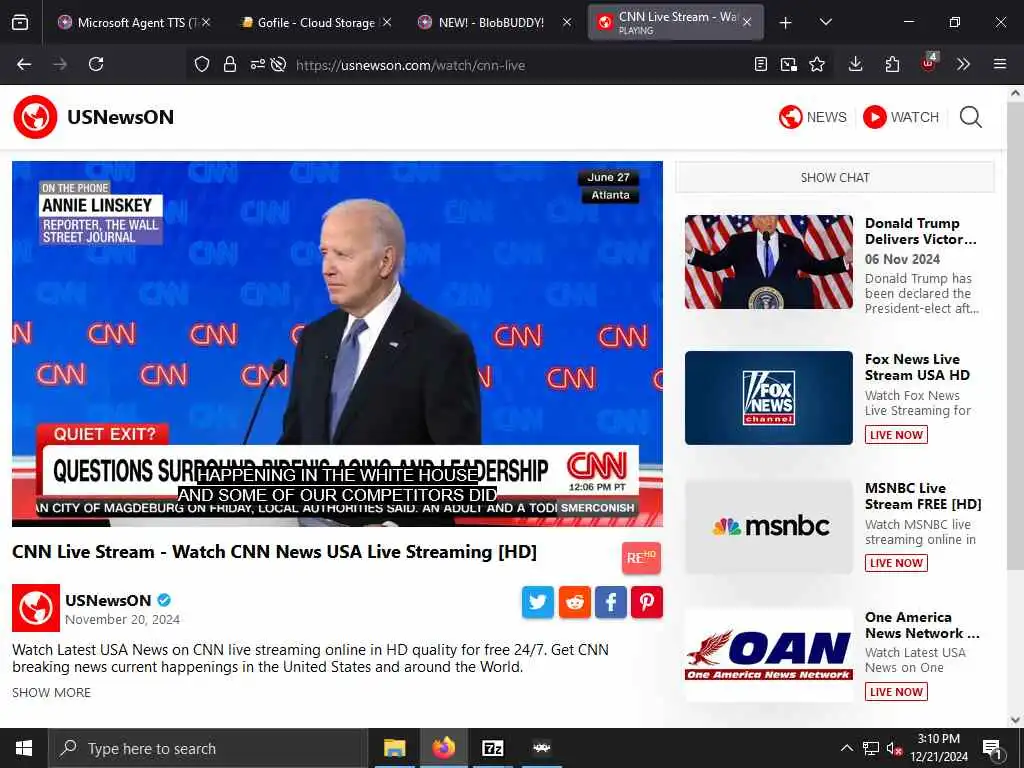The width and height of the screenshot is (1024, 768).
Task: Click the USNewsON globe logo
Action: tap(35, 117)
